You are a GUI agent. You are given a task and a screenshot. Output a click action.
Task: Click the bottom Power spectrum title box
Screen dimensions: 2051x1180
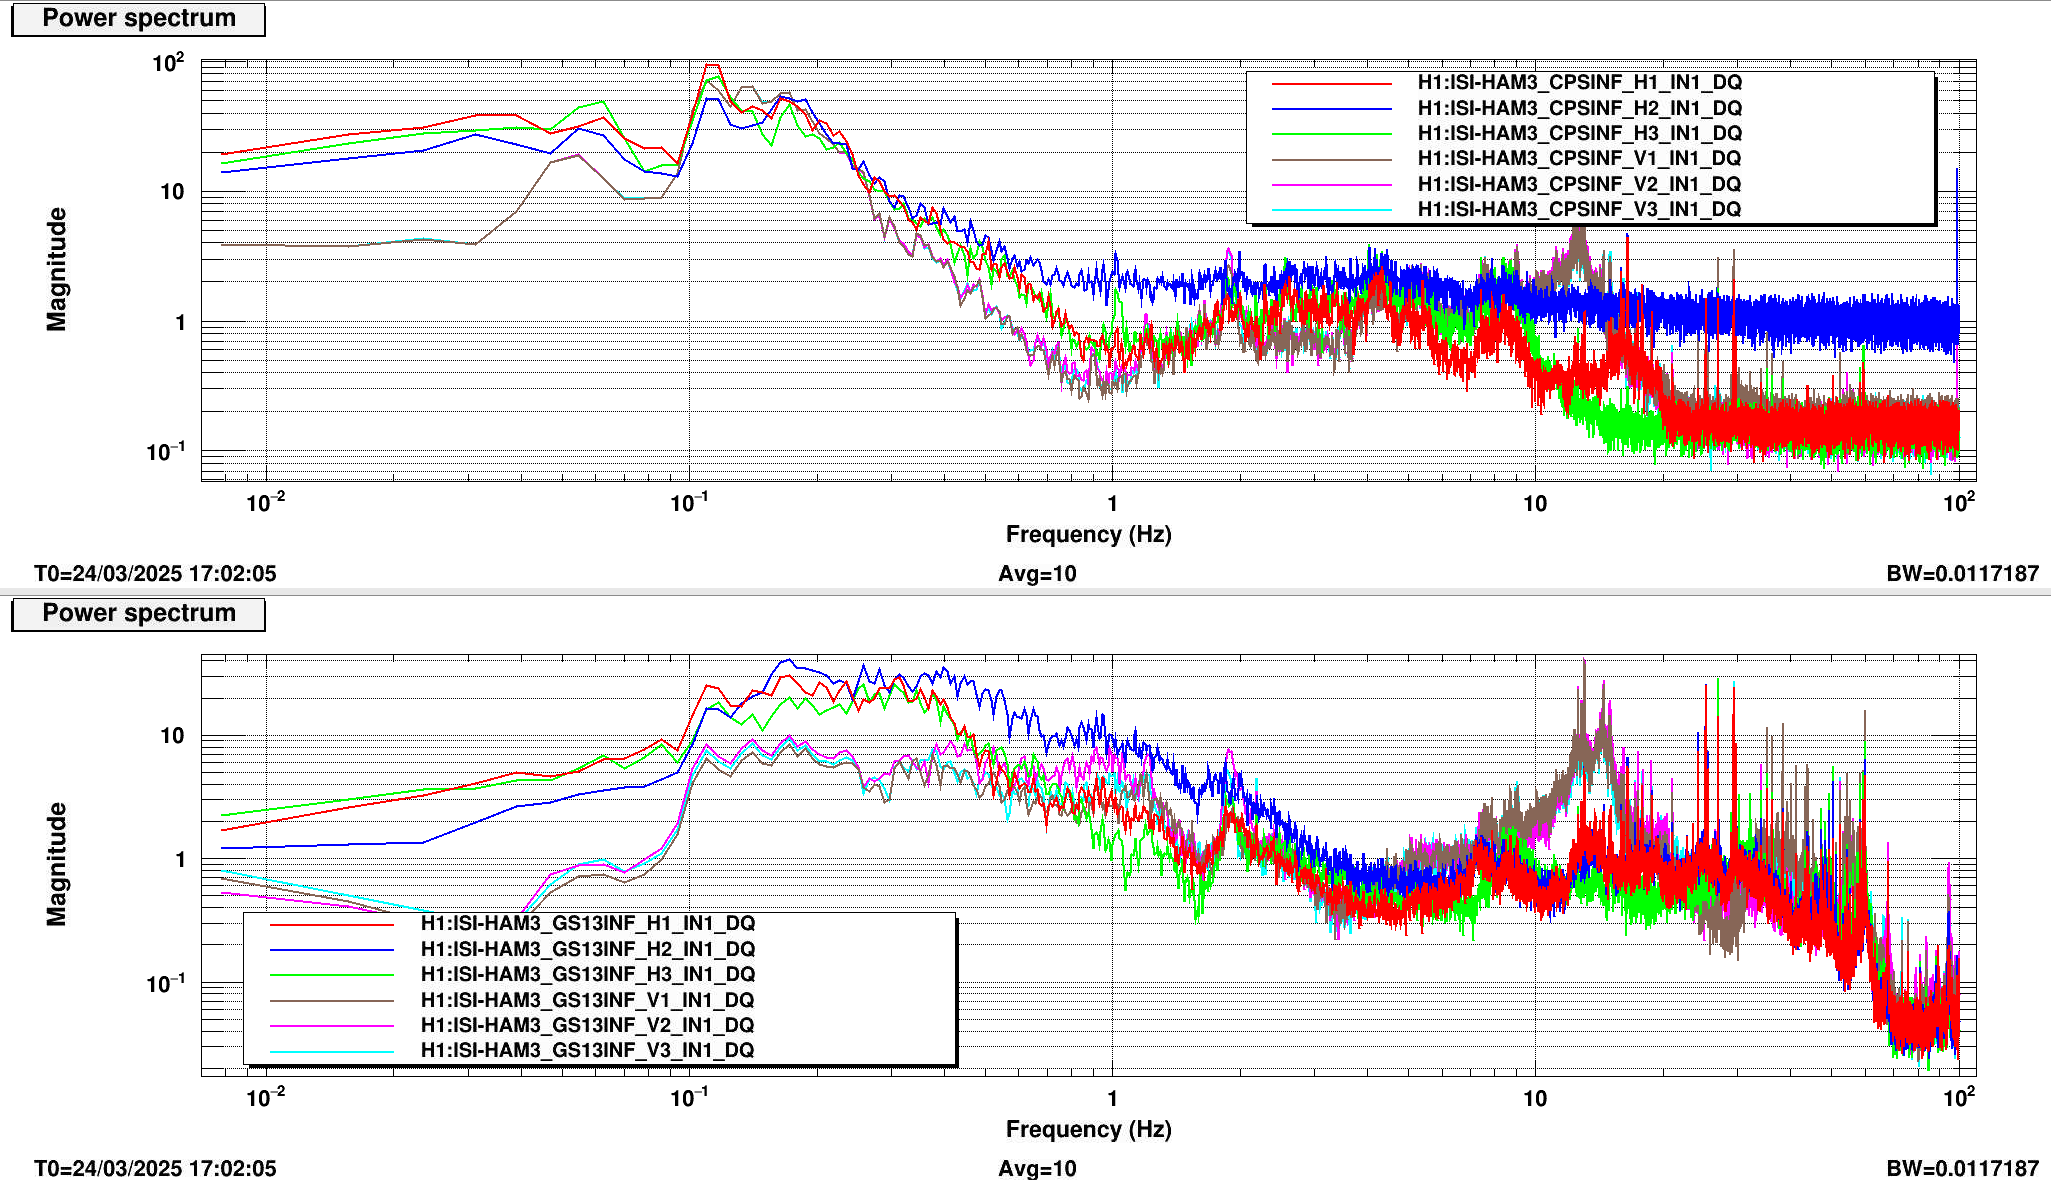tap(138, 614)
